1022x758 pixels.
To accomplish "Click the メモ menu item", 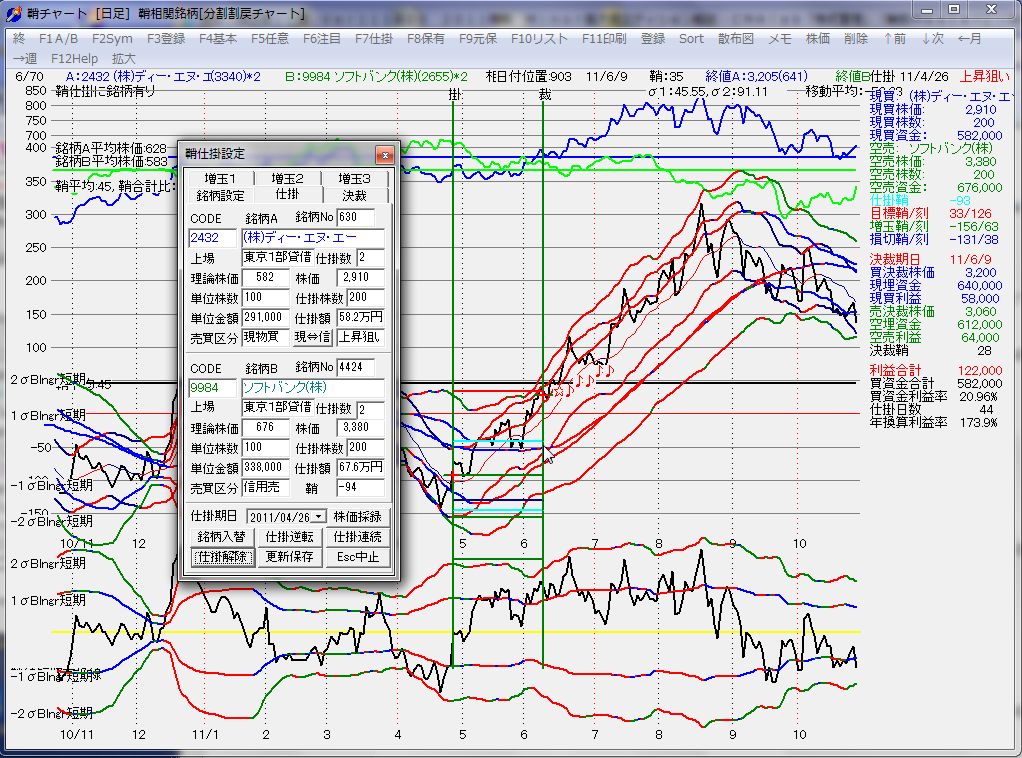I will pyautogui.click(x=780, y=38).
